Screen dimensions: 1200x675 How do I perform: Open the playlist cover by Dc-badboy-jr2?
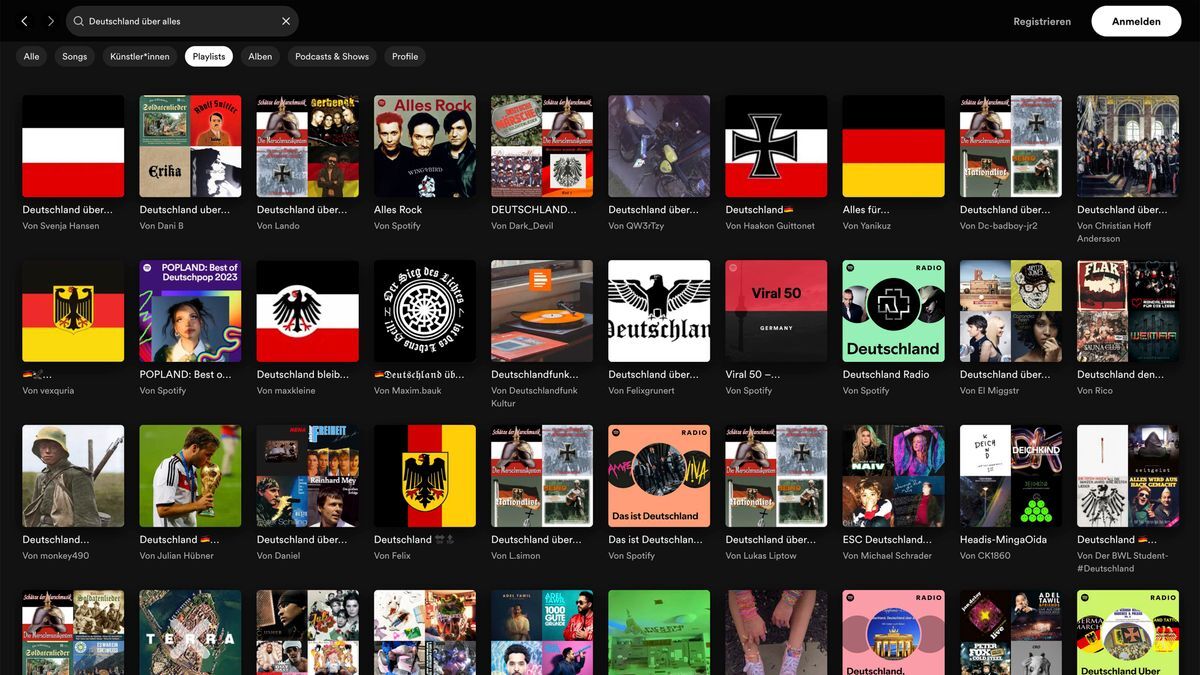(x=1011, y=146)
